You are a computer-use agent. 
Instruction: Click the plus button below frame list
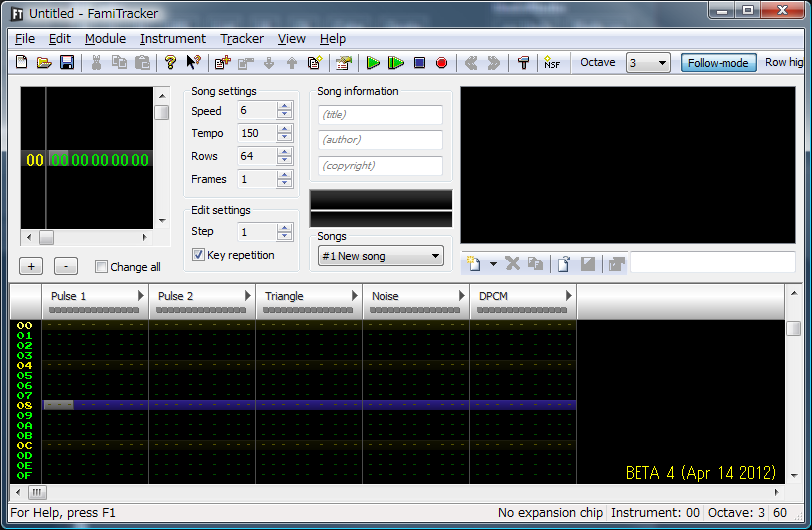31,266
